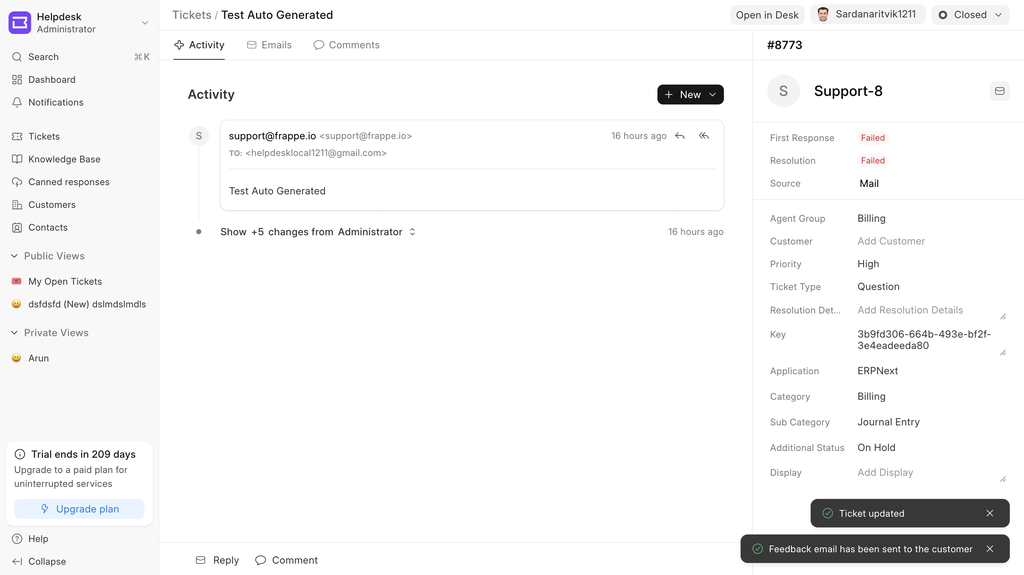
Task: Switch to the Comments tab
Action: click(346, 45)
